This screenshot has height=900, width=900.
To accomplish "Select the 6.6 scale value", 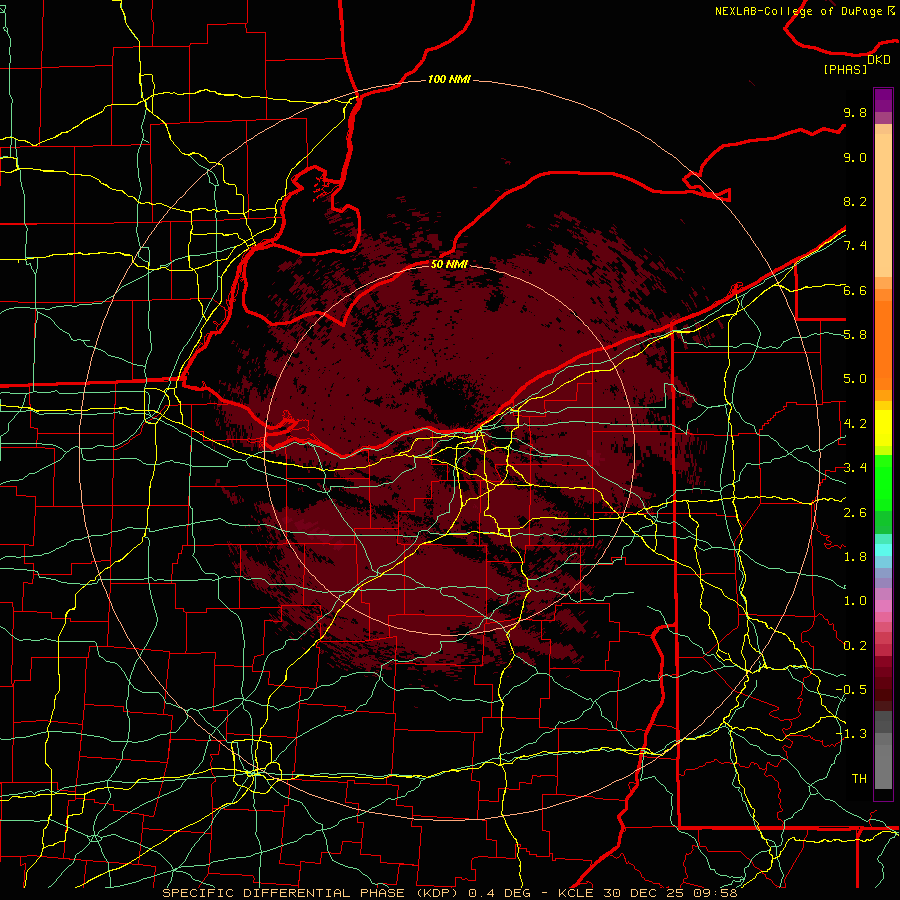I will pos(855,290).
